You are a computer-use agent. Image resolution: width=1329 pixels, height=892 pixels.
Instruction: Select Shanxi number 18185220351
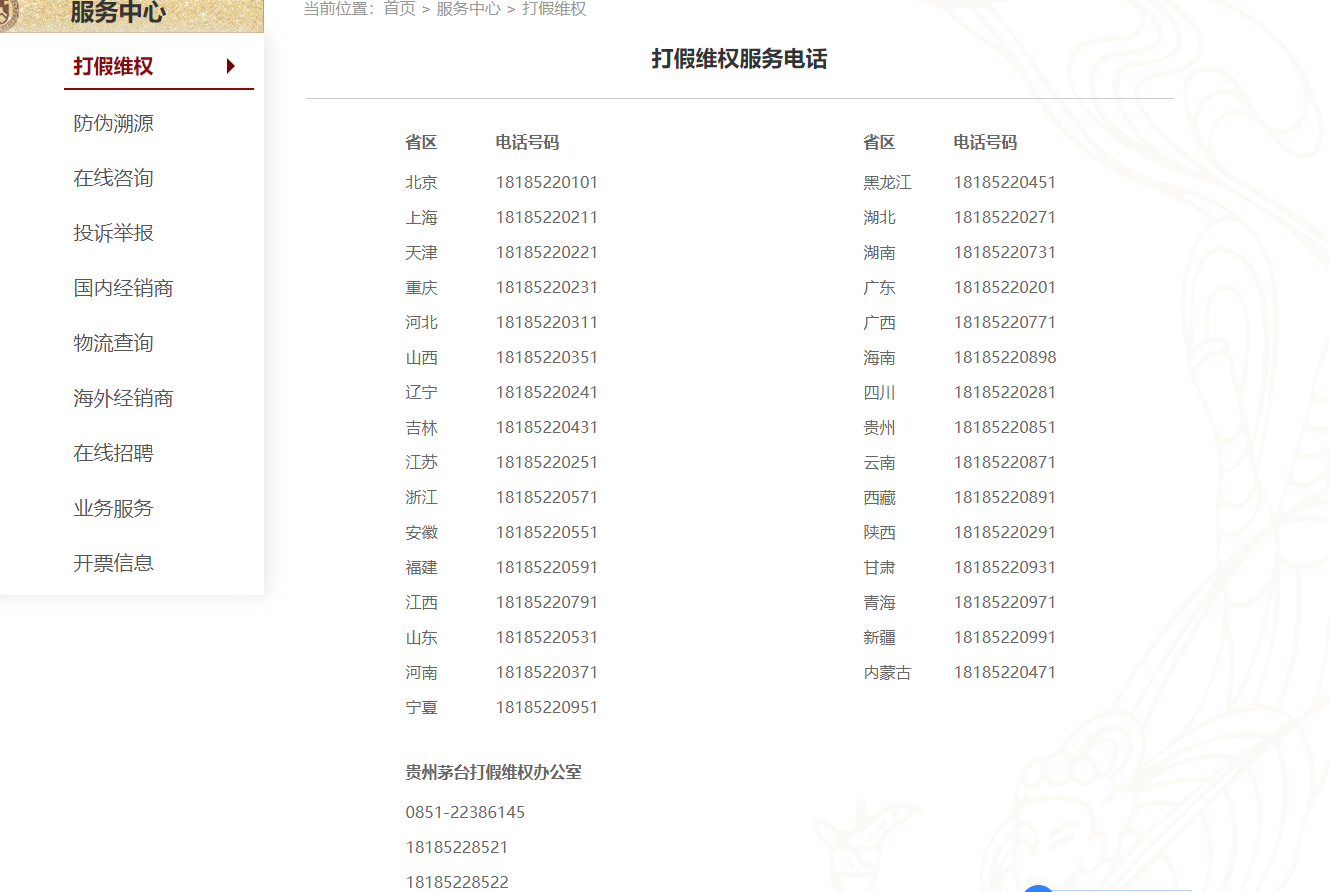pyautogui.click(x=547, y=357)
